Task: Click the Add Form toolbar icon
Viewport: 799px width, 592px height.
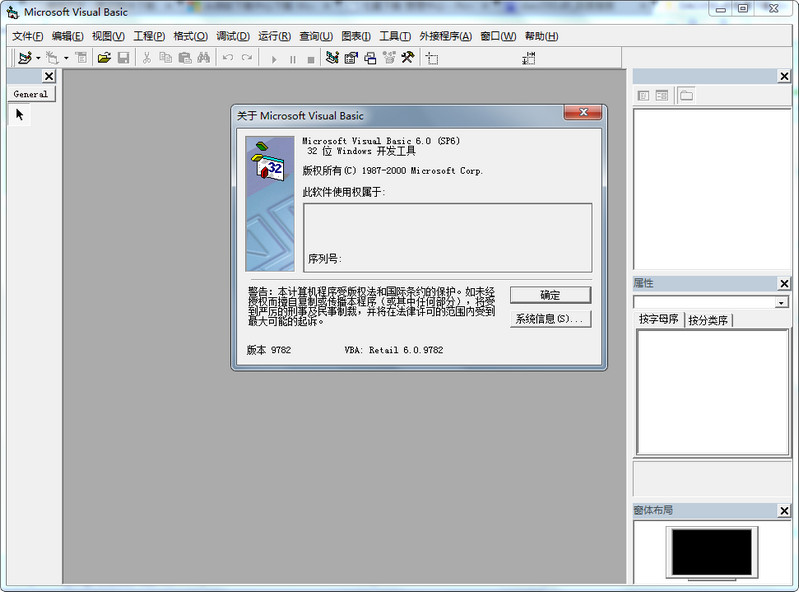Action: coord(52,58)
